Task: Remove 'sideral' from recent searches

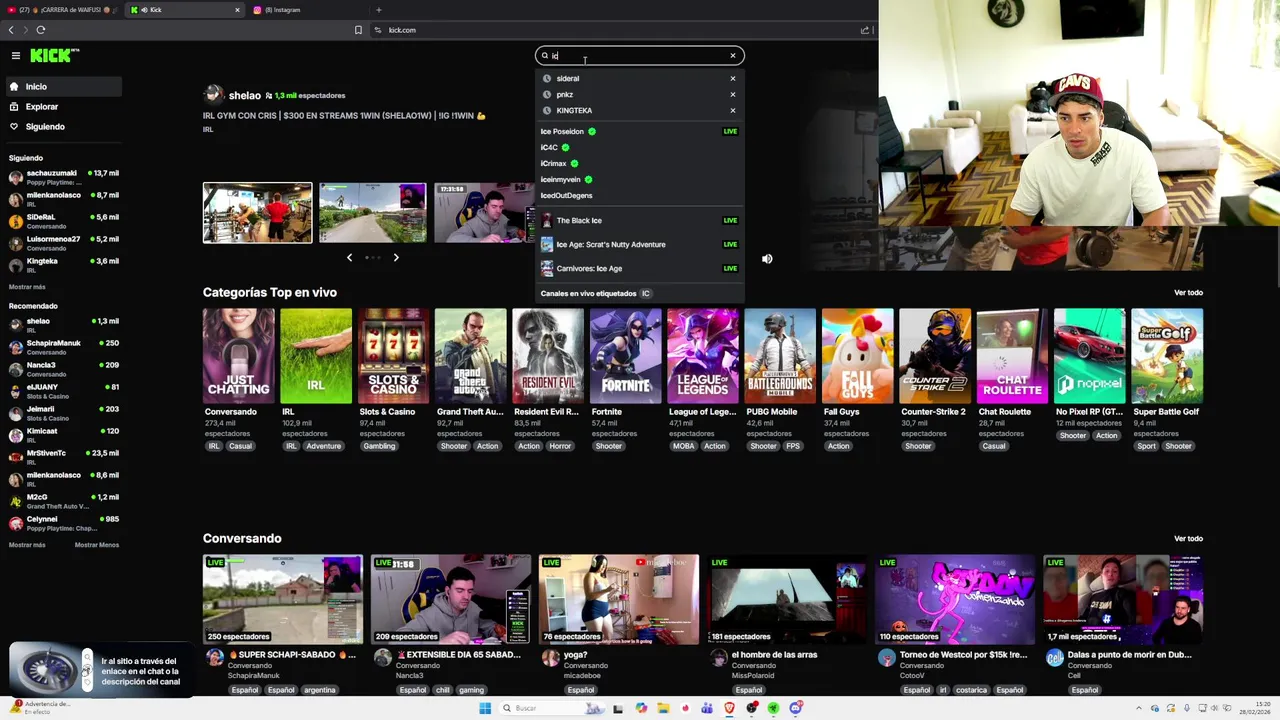Action: 733,78
